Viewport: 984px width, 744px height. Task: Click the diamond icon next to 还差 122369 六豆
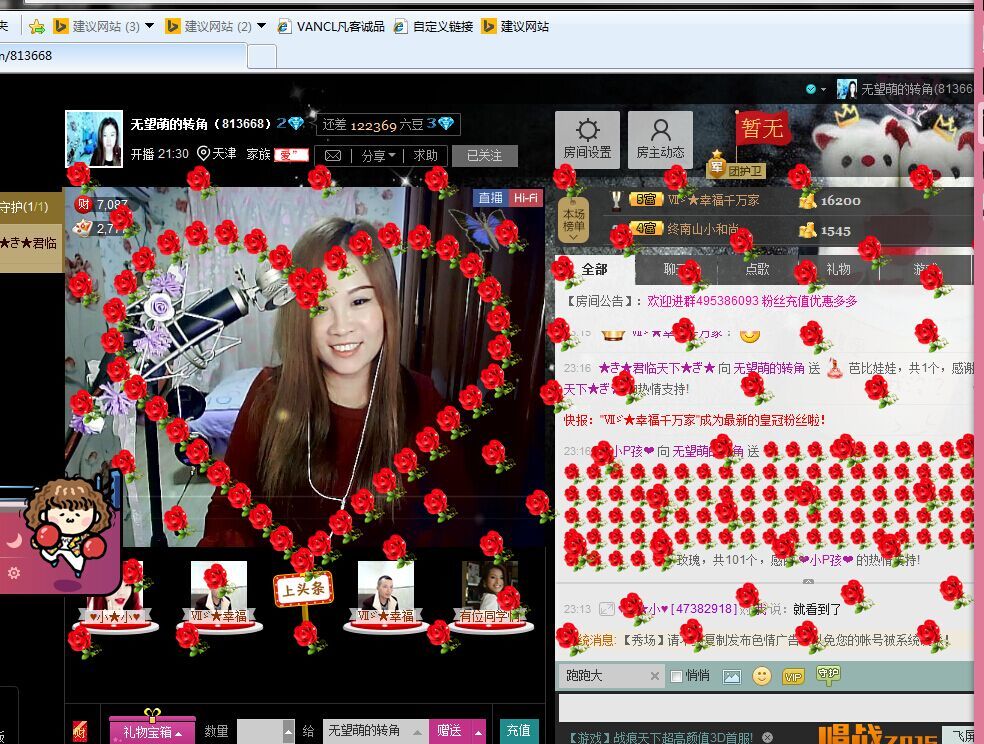click(x=446, y=124)
